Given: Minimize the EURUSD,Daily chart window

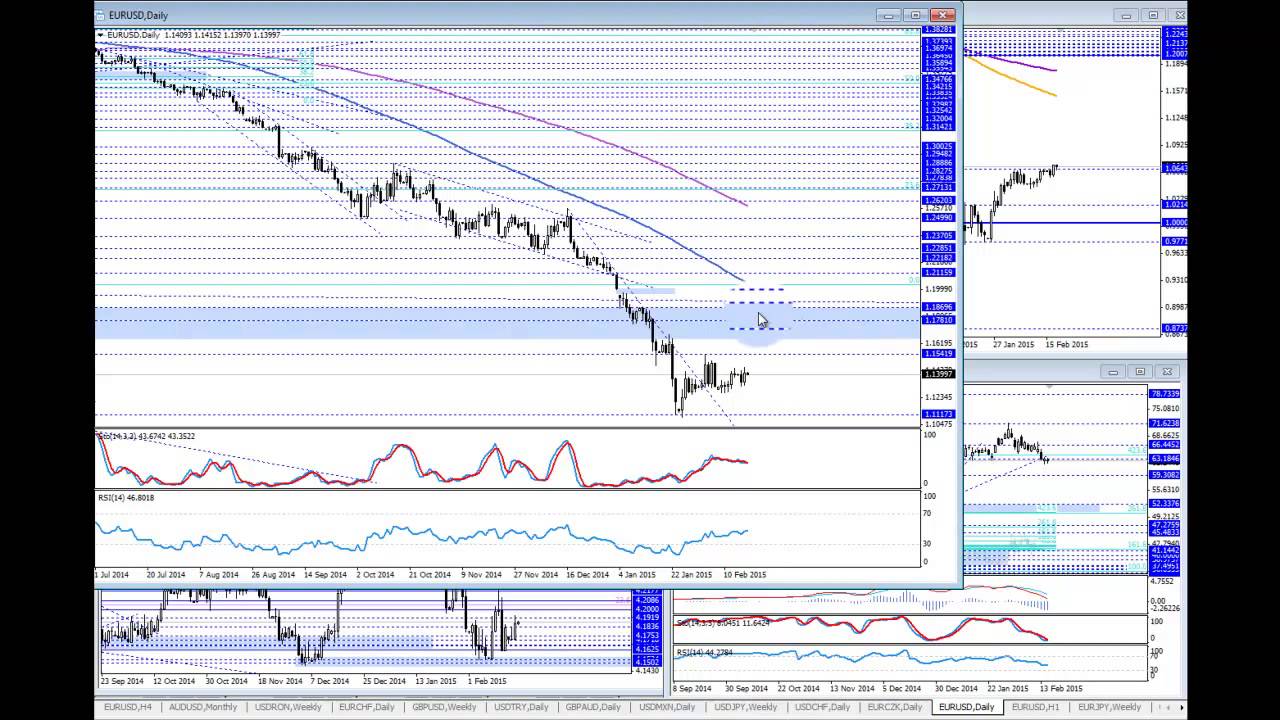Looking at the screenshot, I should [888, 15].
